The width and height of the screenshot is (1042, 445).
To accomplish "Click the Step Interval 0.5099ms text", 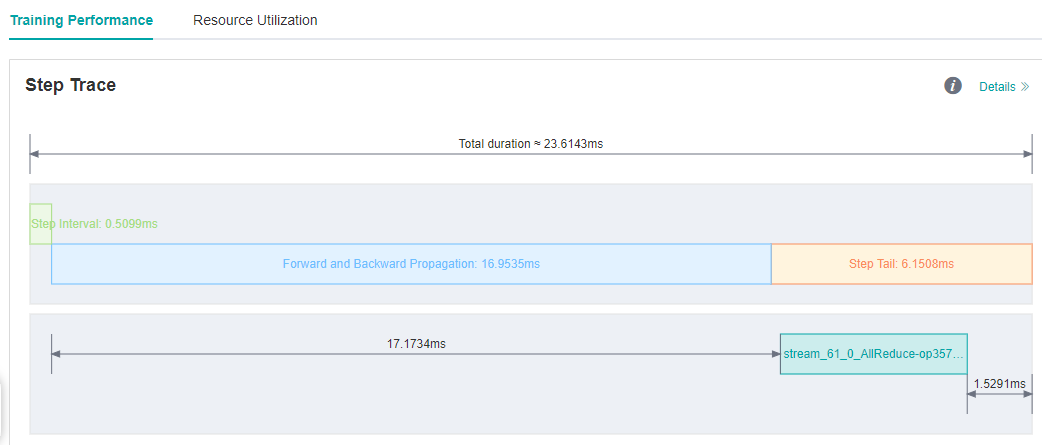I will coord(95,224).
